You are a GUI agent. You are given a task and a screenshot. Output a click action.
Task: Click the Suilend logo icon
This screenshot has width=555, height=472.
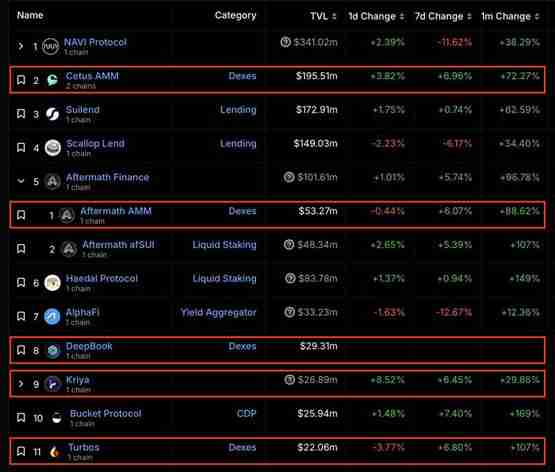(53, 114)
